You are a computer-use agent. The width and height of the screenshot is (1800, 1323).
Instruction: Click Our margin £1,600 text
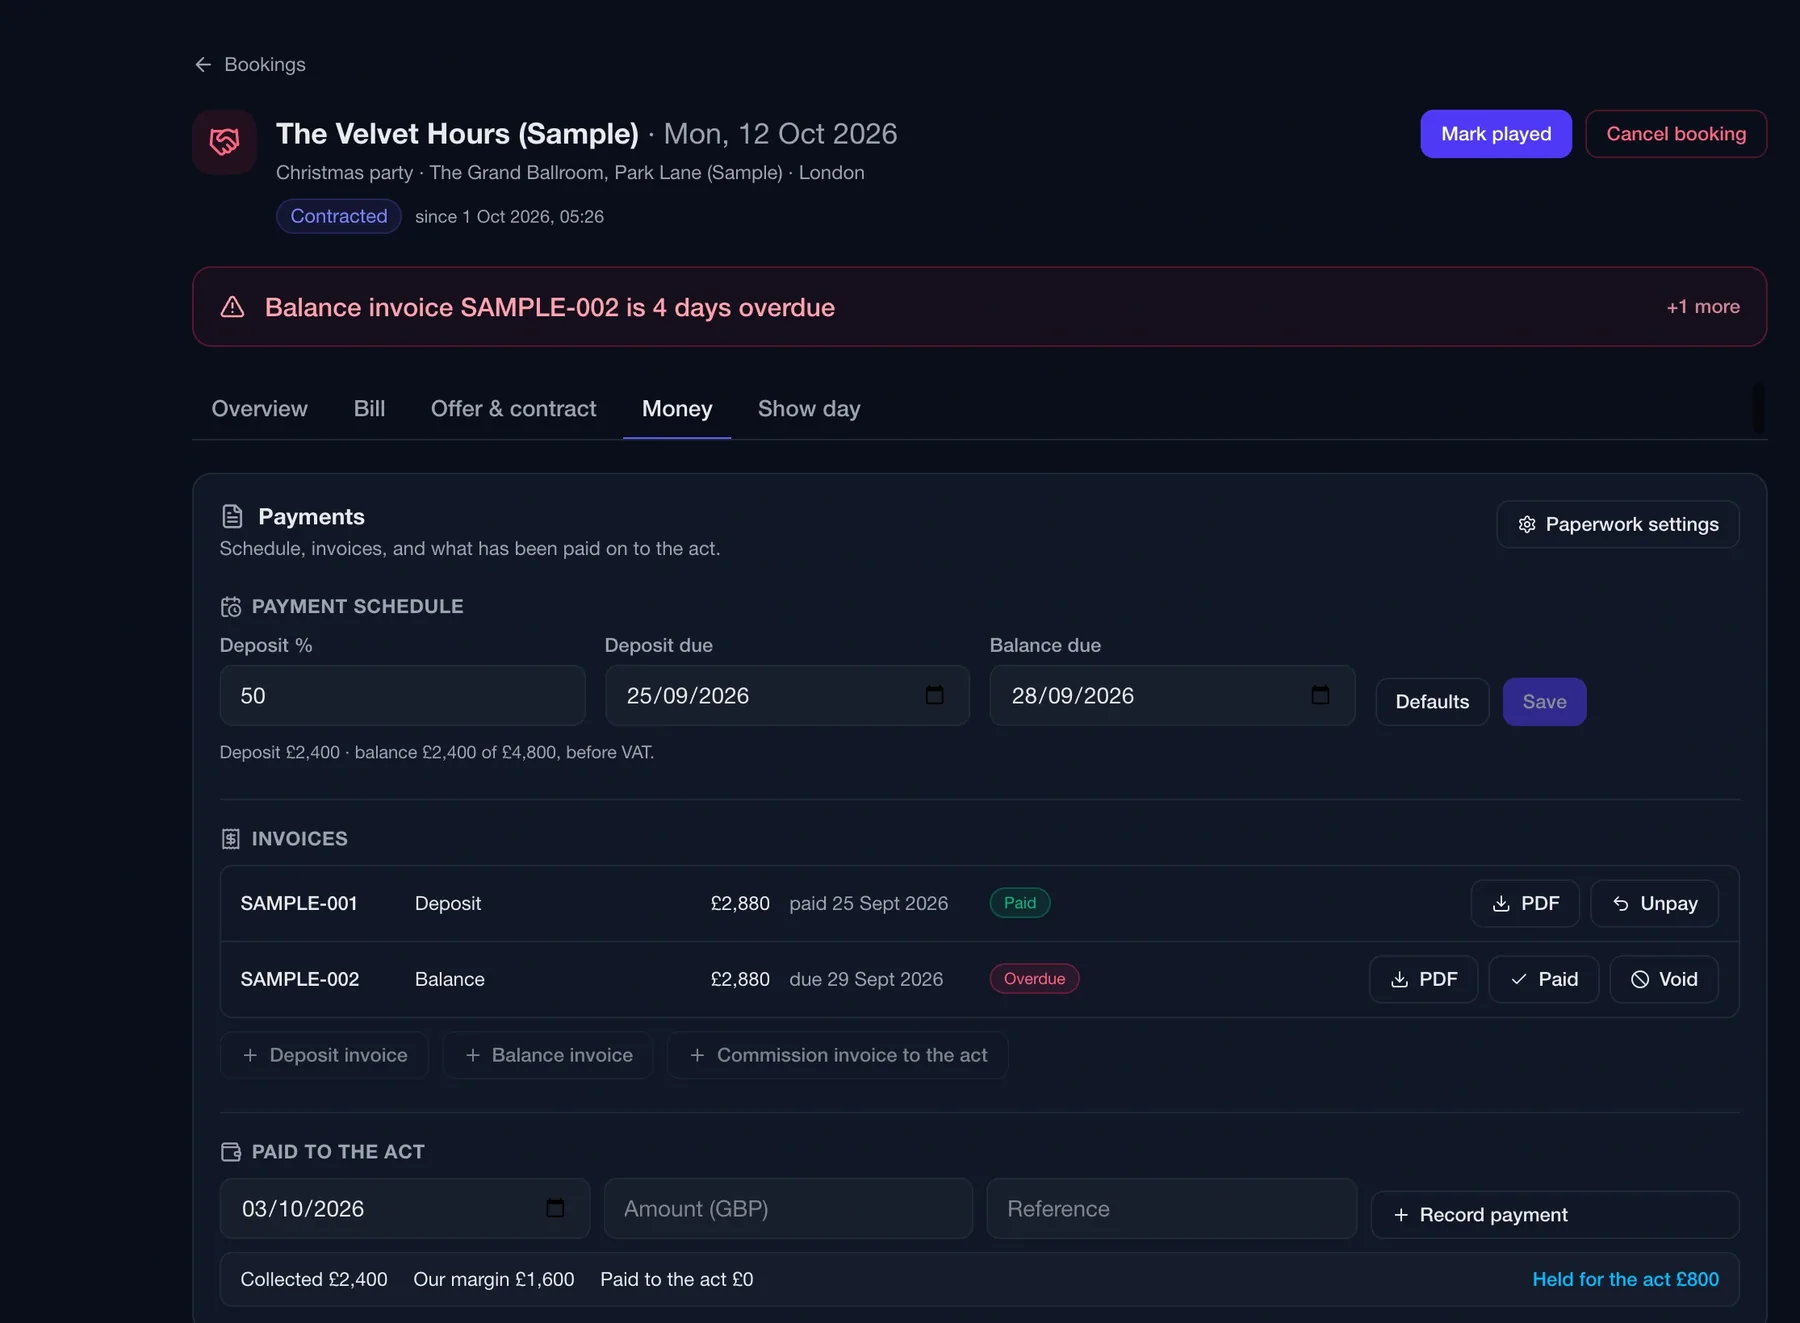pyautogui.click(x=493, y=1279)
